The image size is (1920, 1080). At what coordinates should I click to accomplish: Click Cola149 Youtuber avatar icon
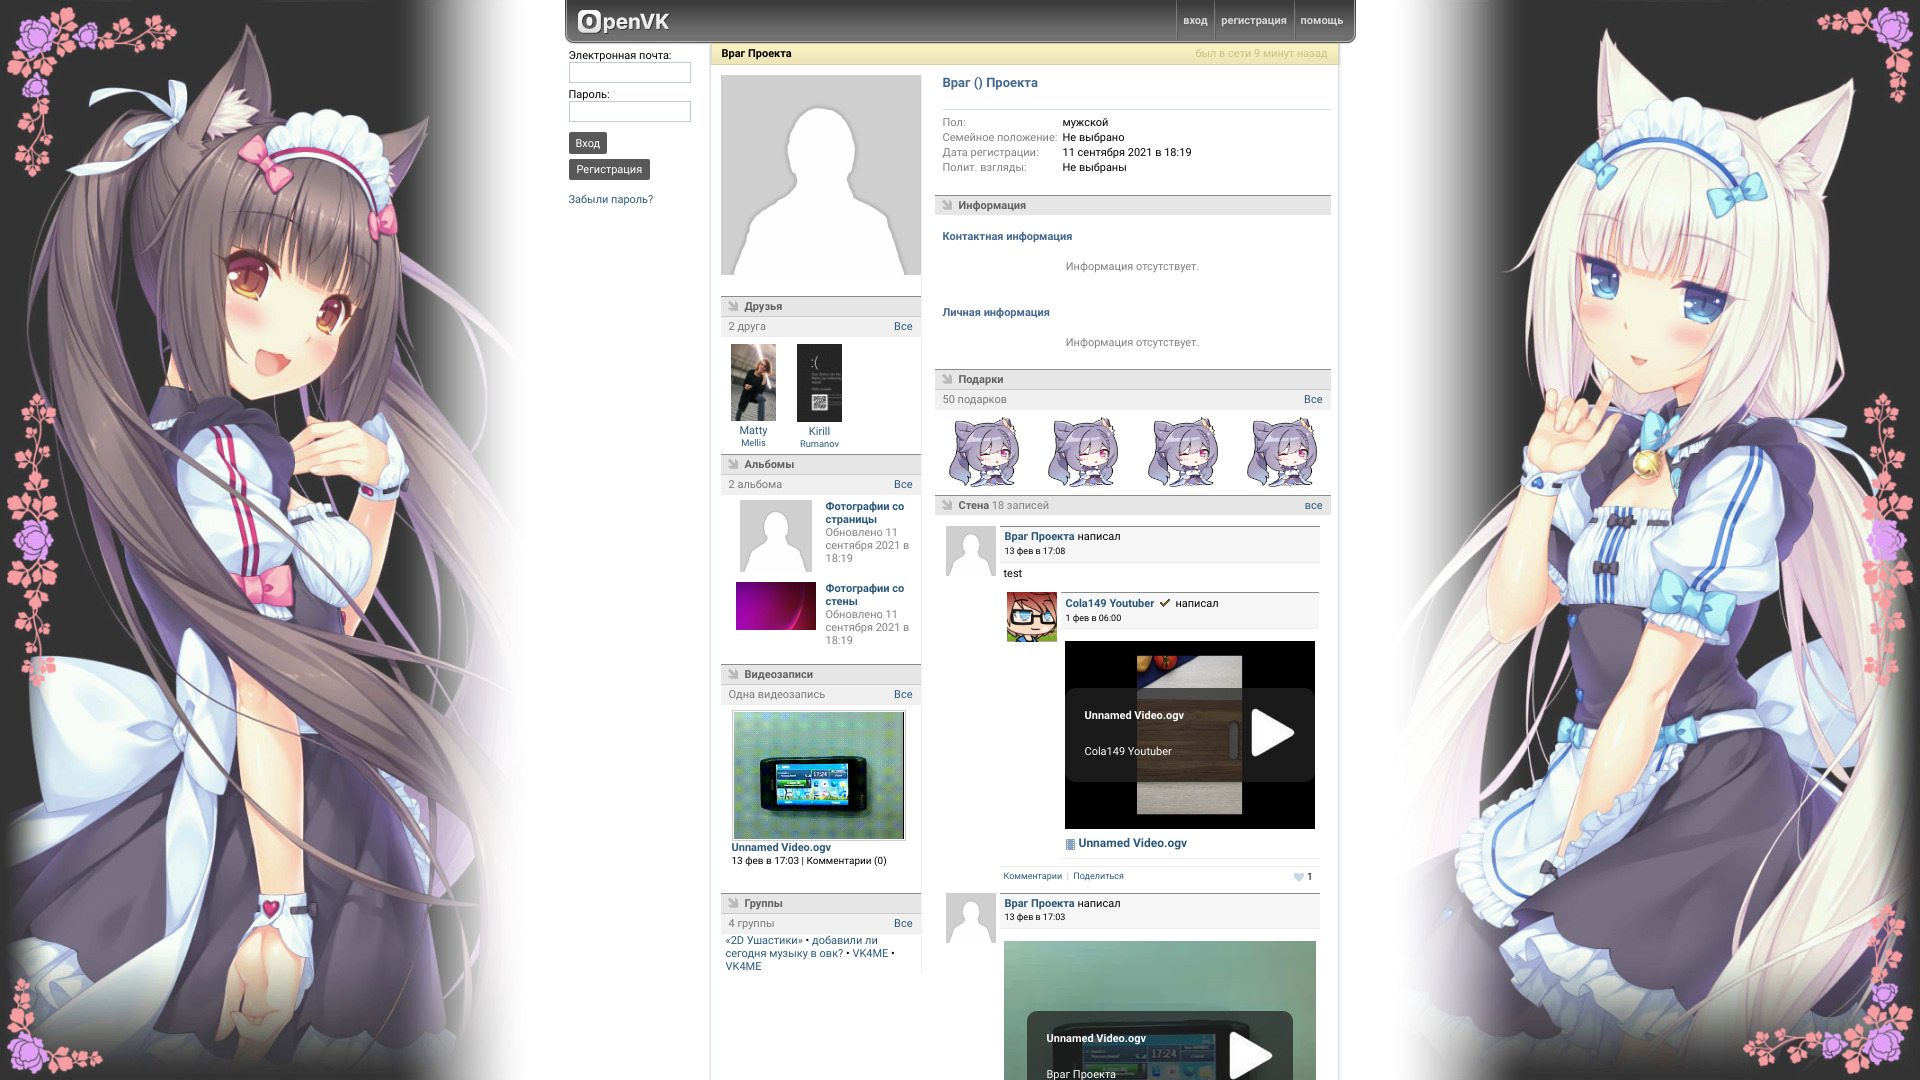[1031, 617]
